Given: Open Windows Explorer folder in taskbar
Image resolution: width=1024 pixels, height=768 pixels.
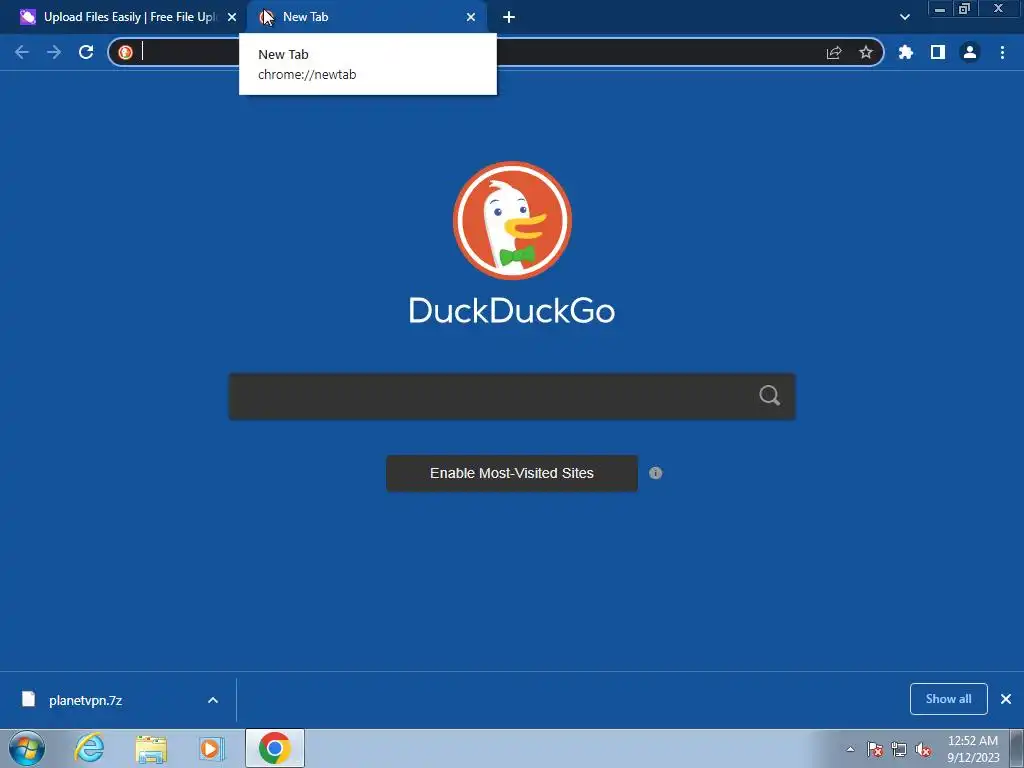Looking at the screenshot, I should [151, 748].
